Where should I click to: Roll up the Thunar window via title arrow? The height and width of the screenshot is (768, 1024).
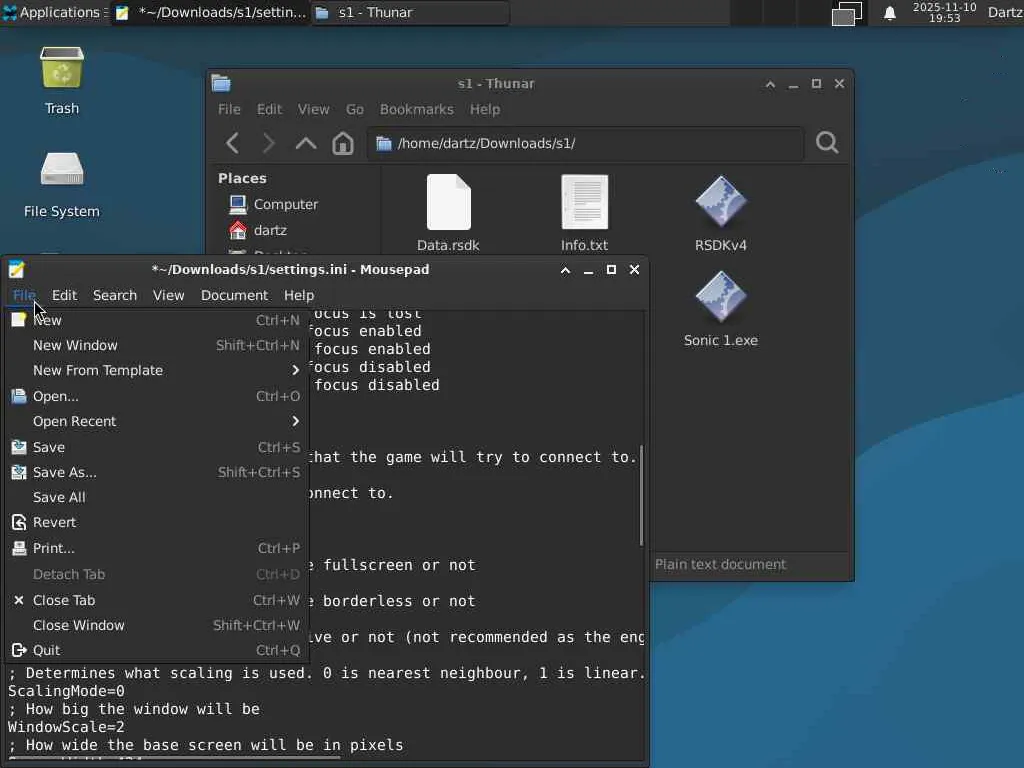click(771, 84)
